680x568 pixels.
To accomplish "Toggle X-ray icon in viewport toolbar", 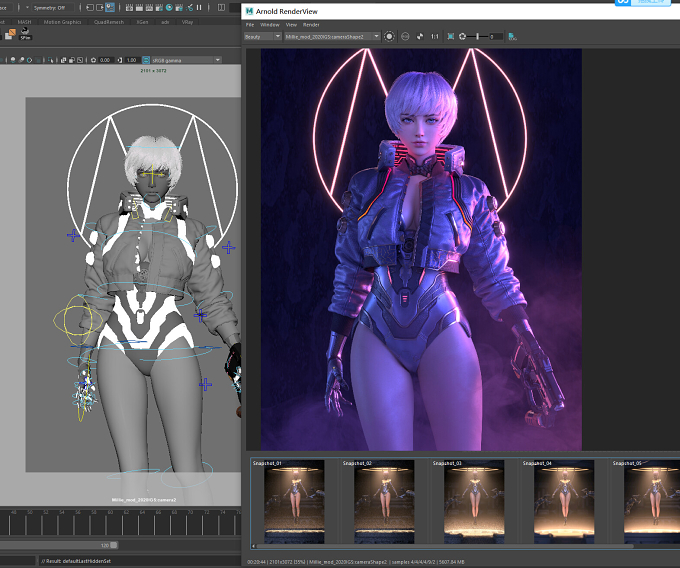I will pyautogui.click(x=63, y=60).
